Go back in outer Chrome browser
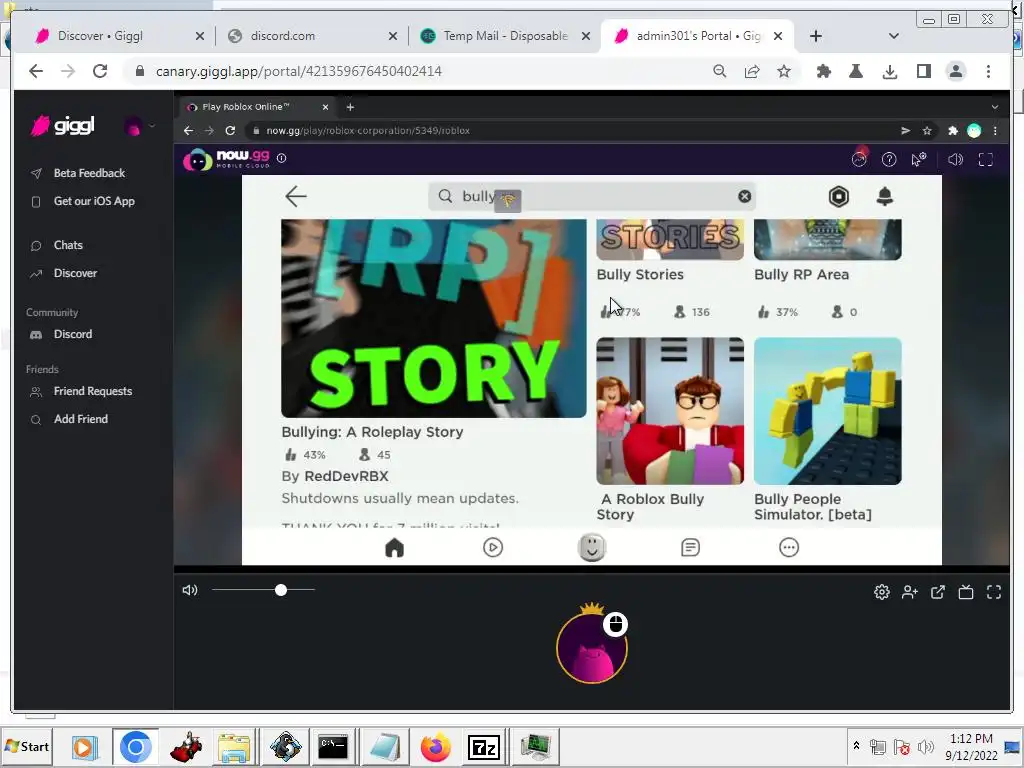 (x=36, y=71)
